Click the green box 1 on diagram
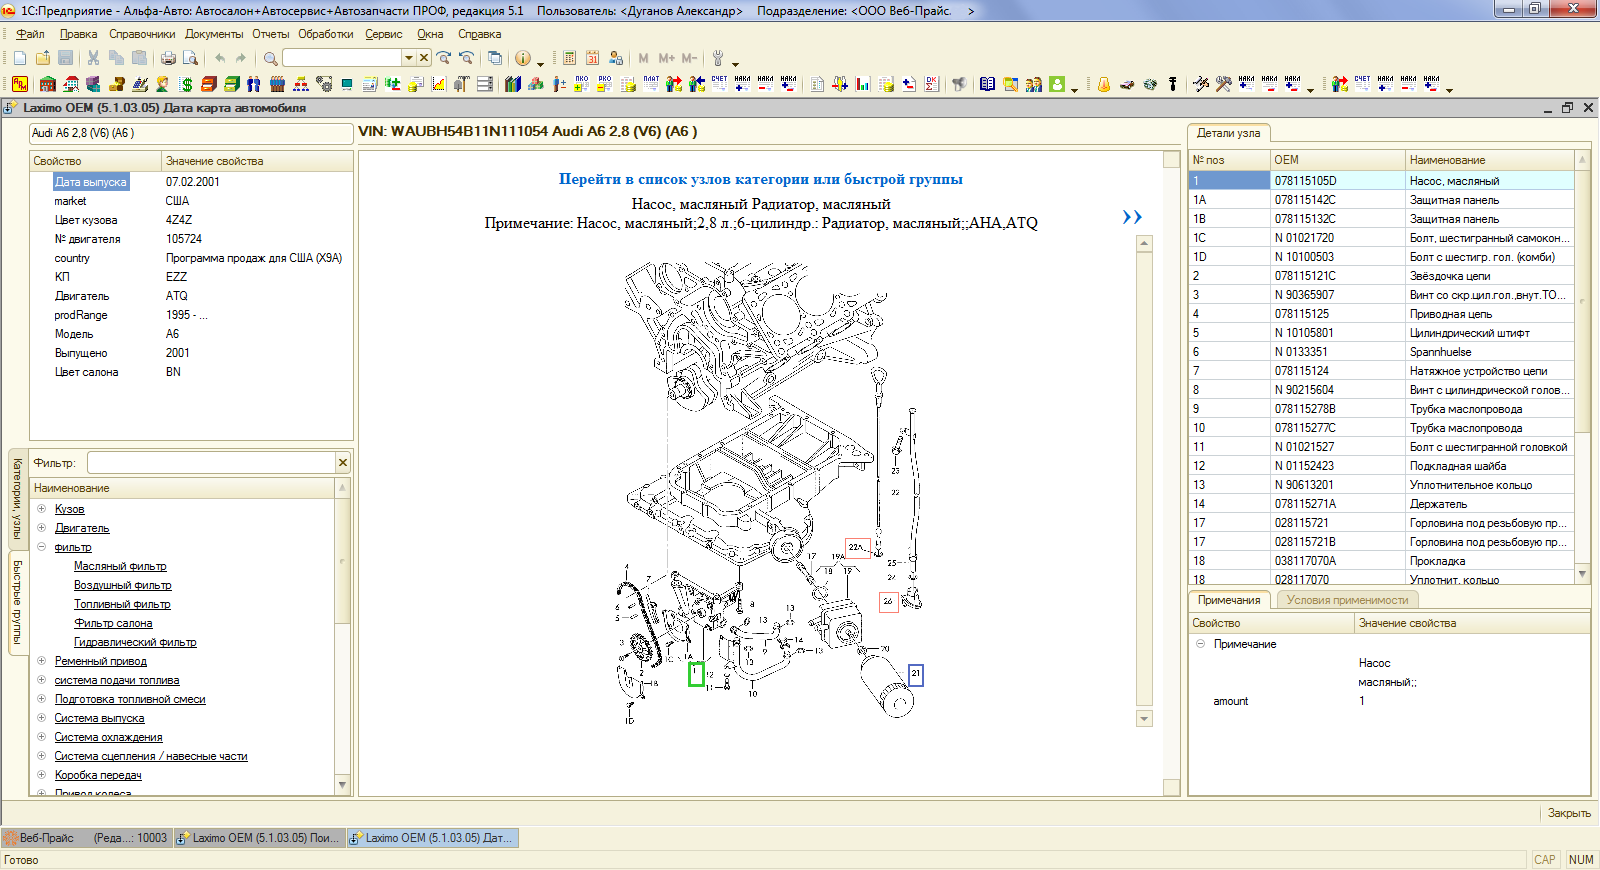 click(696, 674)
